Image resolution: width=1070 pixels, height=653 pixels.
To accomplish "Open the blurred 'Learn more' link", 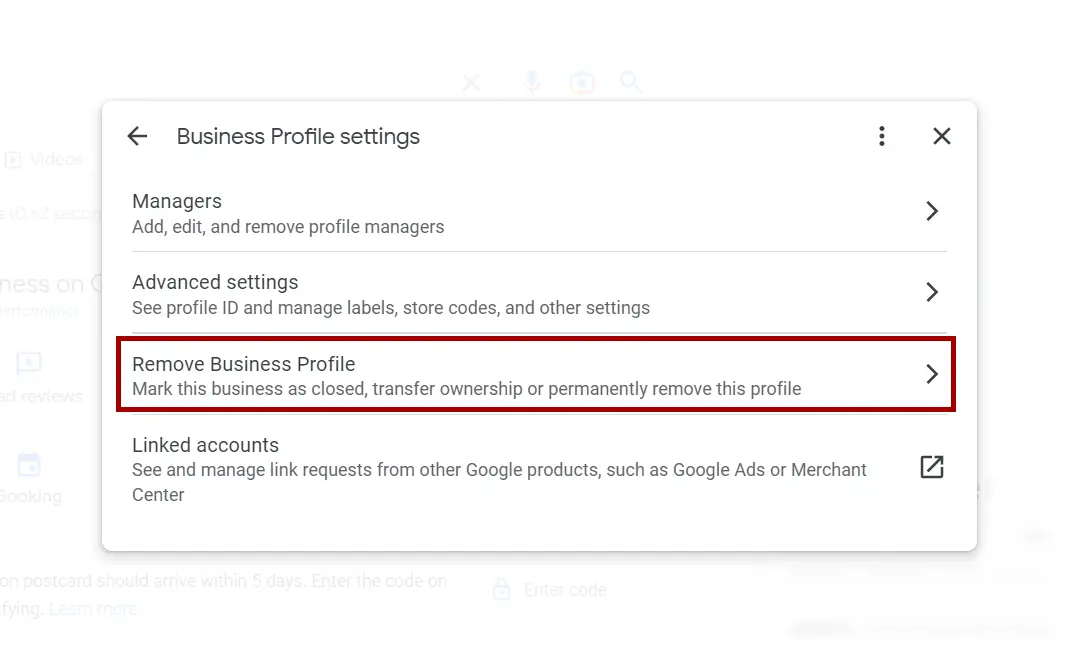I will tap(93, 609).
